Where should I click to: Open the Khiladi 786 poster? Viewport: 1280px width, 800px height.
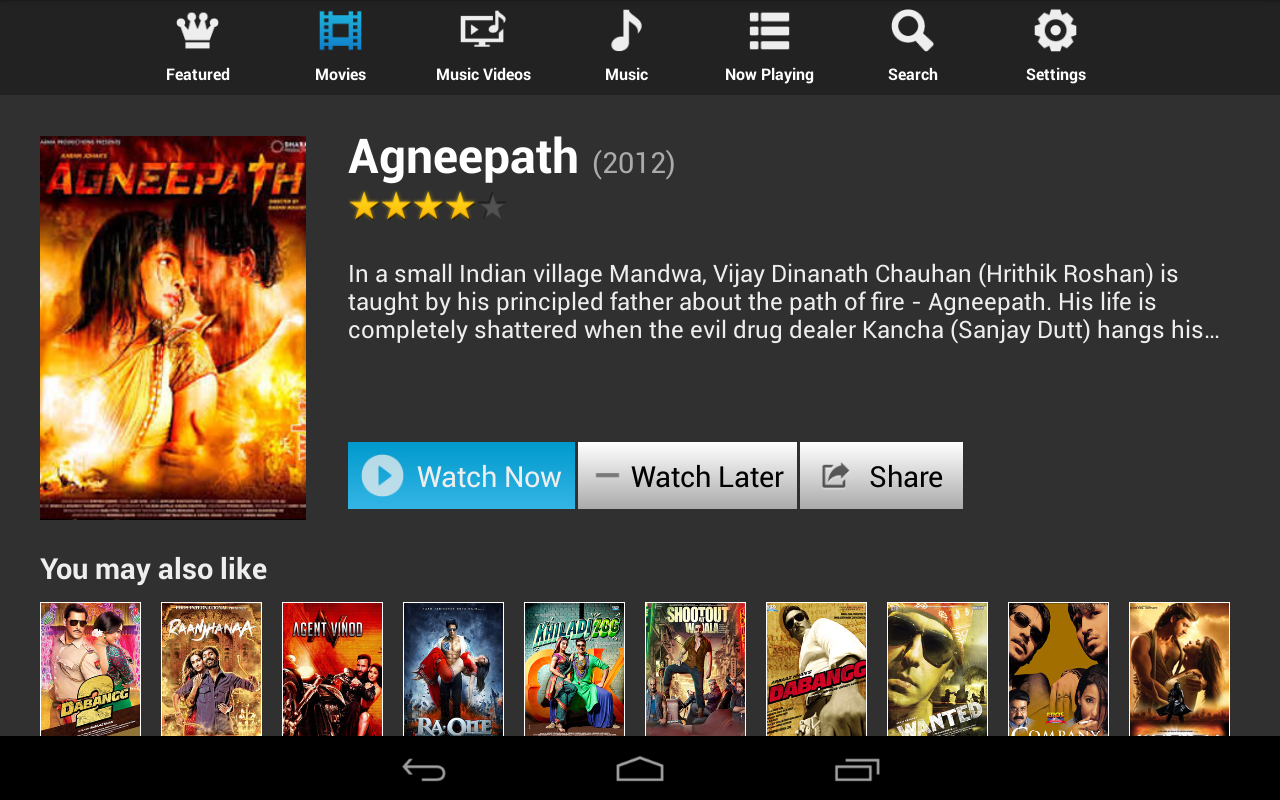574,669
